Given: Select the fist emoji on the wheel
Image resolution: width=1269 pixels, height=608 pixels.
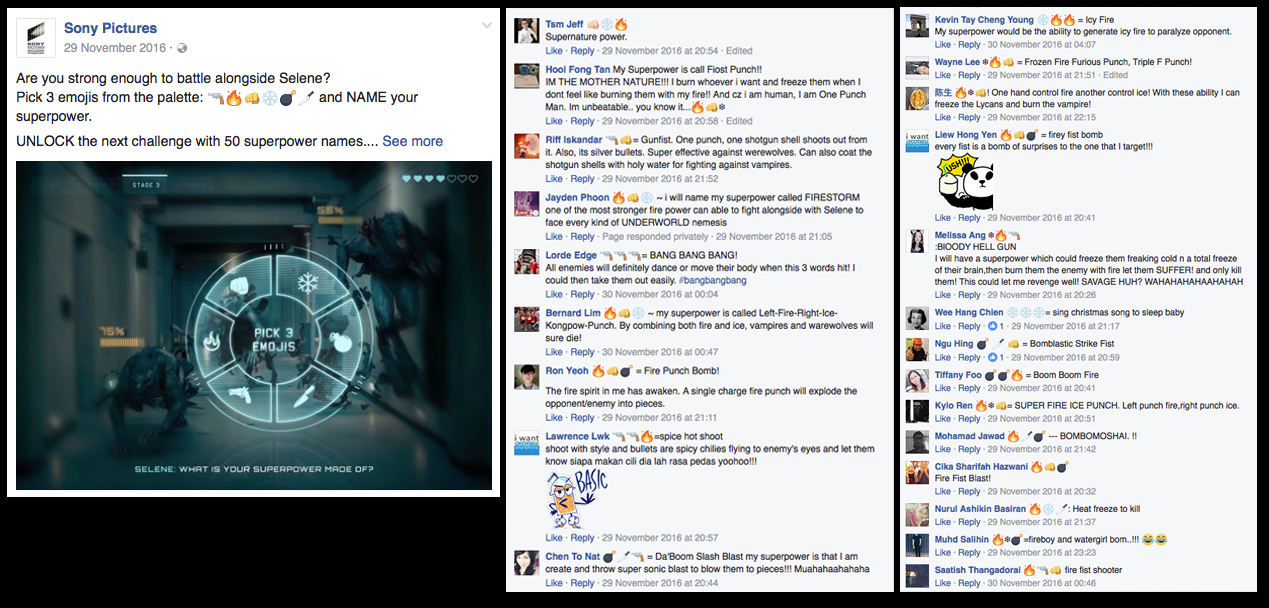Looking at the screenshot, I should pos(240,286).
